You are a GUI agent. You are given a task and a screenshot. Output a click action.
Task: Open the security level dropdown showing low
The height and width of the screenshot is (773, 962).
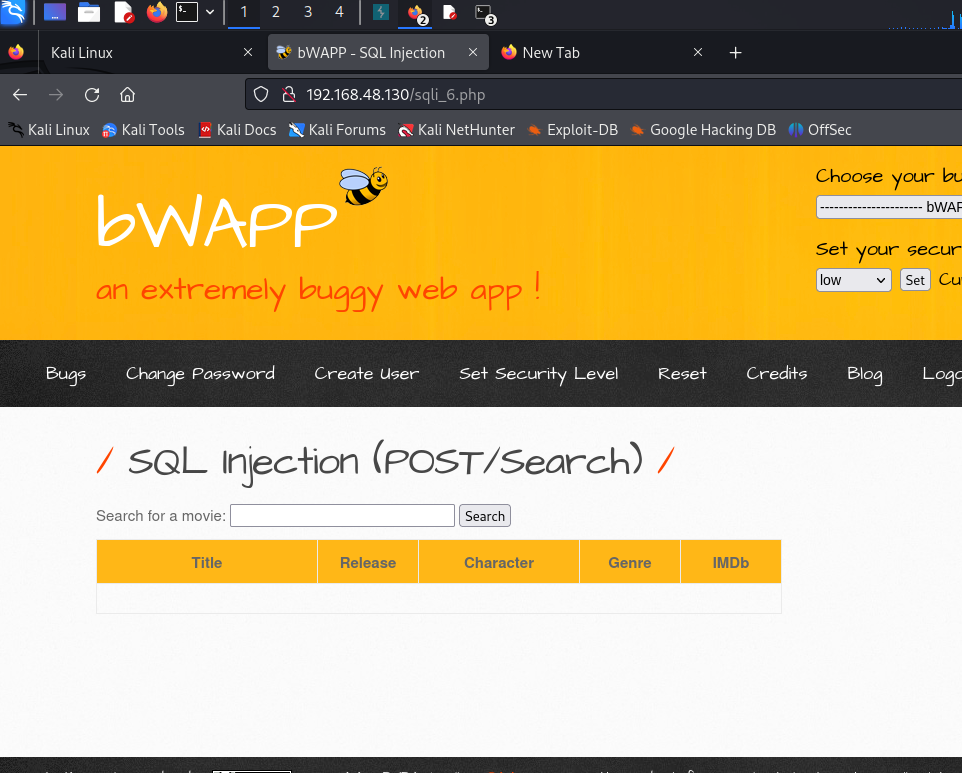pos(853,280)
